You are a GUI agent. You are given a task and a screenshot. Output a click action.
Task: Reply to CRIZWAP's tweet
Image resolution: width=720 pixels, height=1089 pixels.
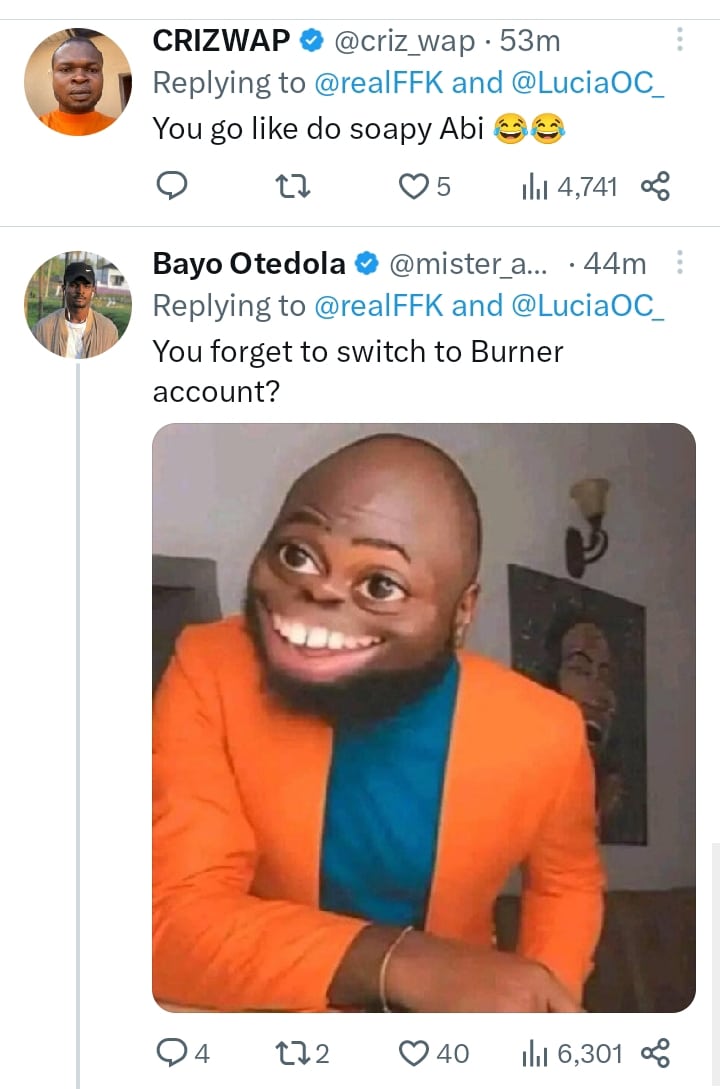pyautogui.click(x=174, y=186)
